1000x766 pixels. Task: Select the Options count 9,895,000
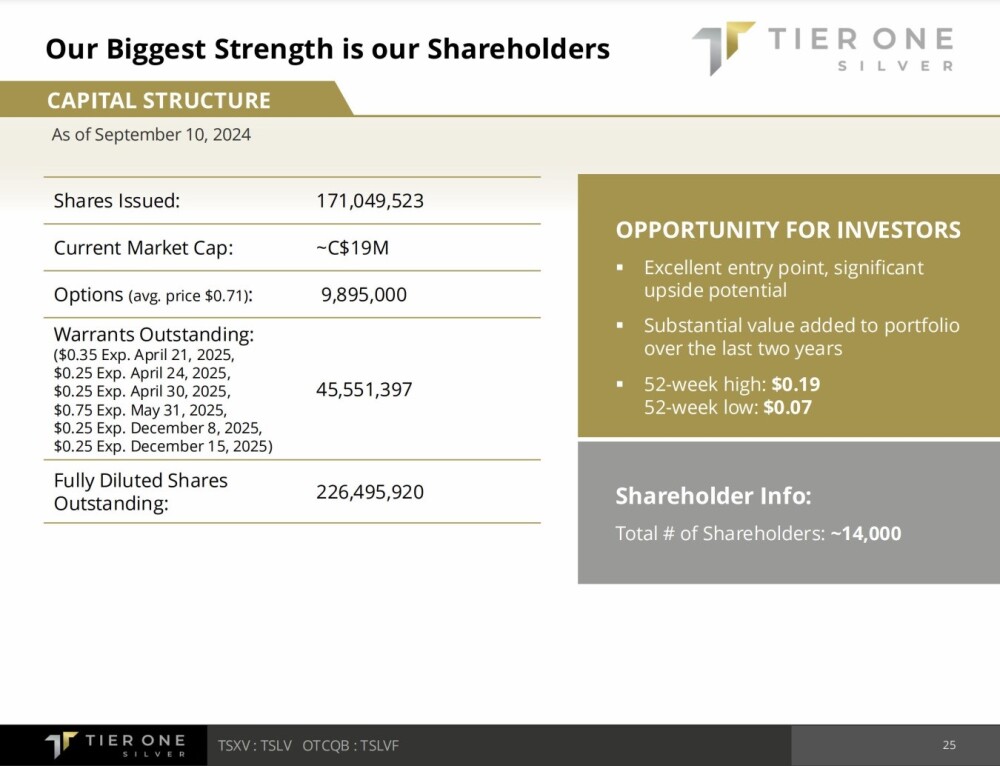click(x=364, y=295)
